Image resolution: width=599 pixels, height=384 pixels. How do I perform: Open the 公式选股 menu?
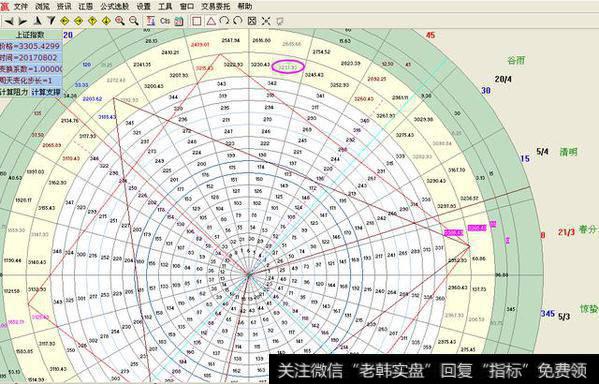115,6
